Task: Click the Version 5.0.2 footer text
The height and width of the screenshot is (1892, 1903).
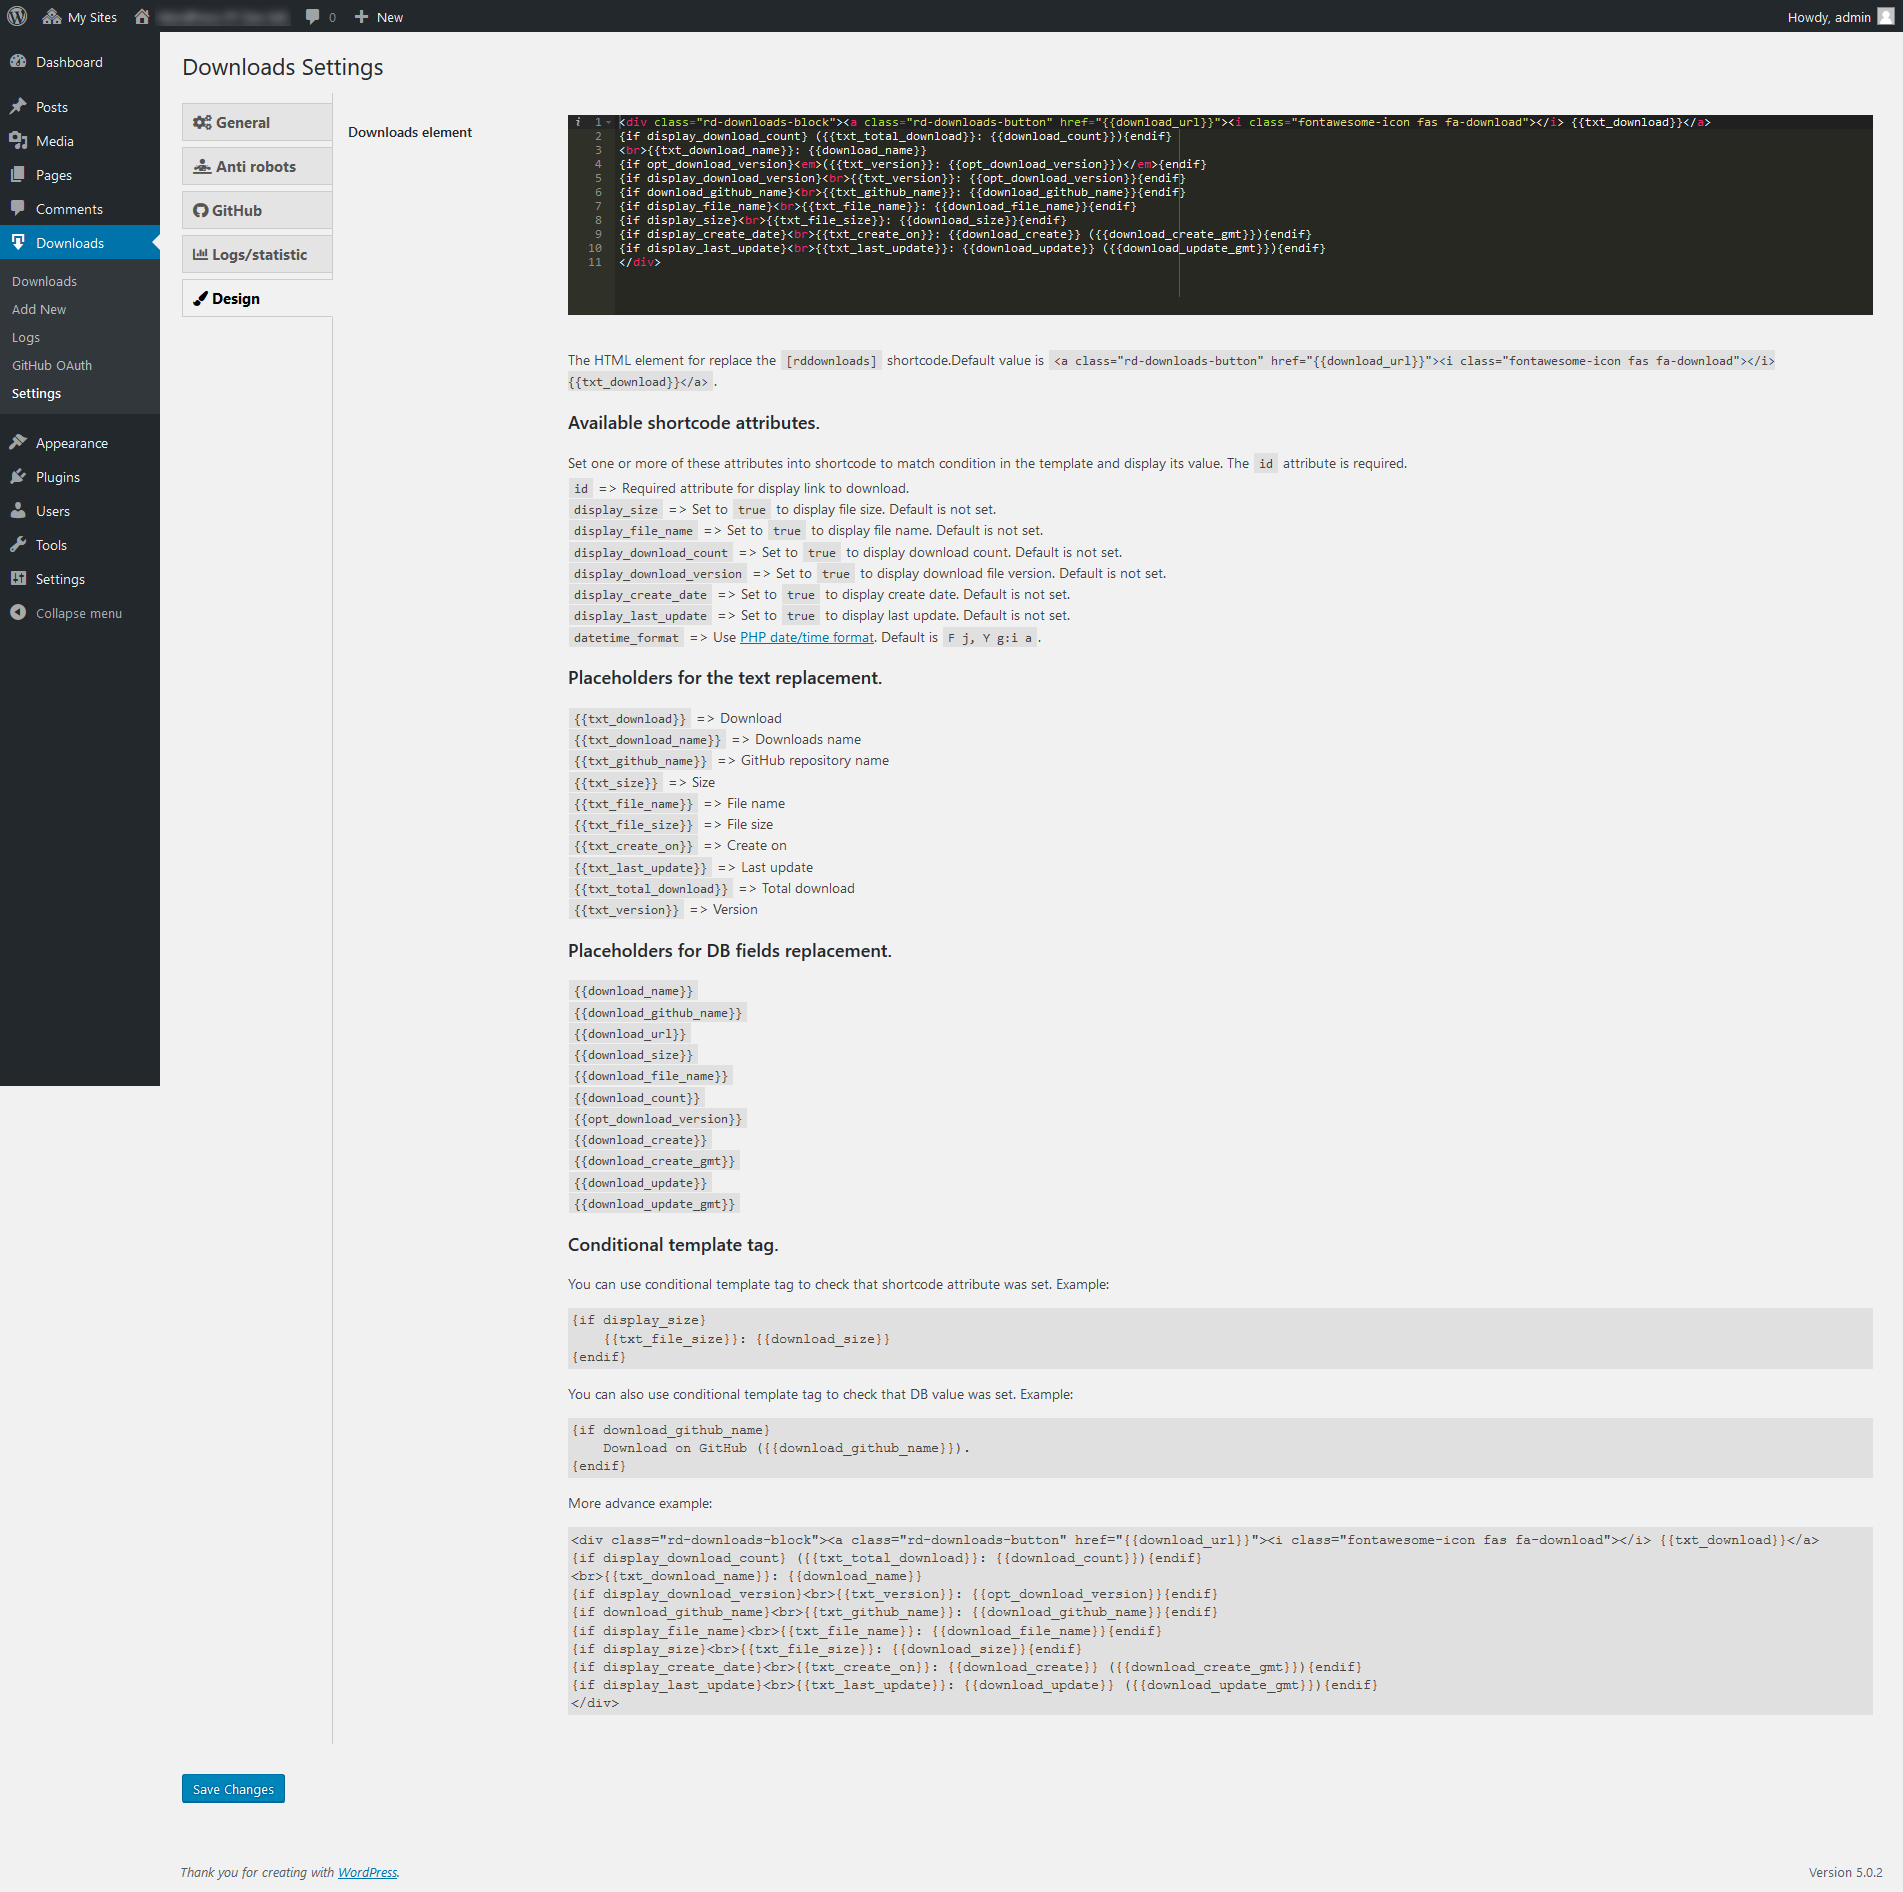Action: pyautogui.click(x=1845, y=1872)
